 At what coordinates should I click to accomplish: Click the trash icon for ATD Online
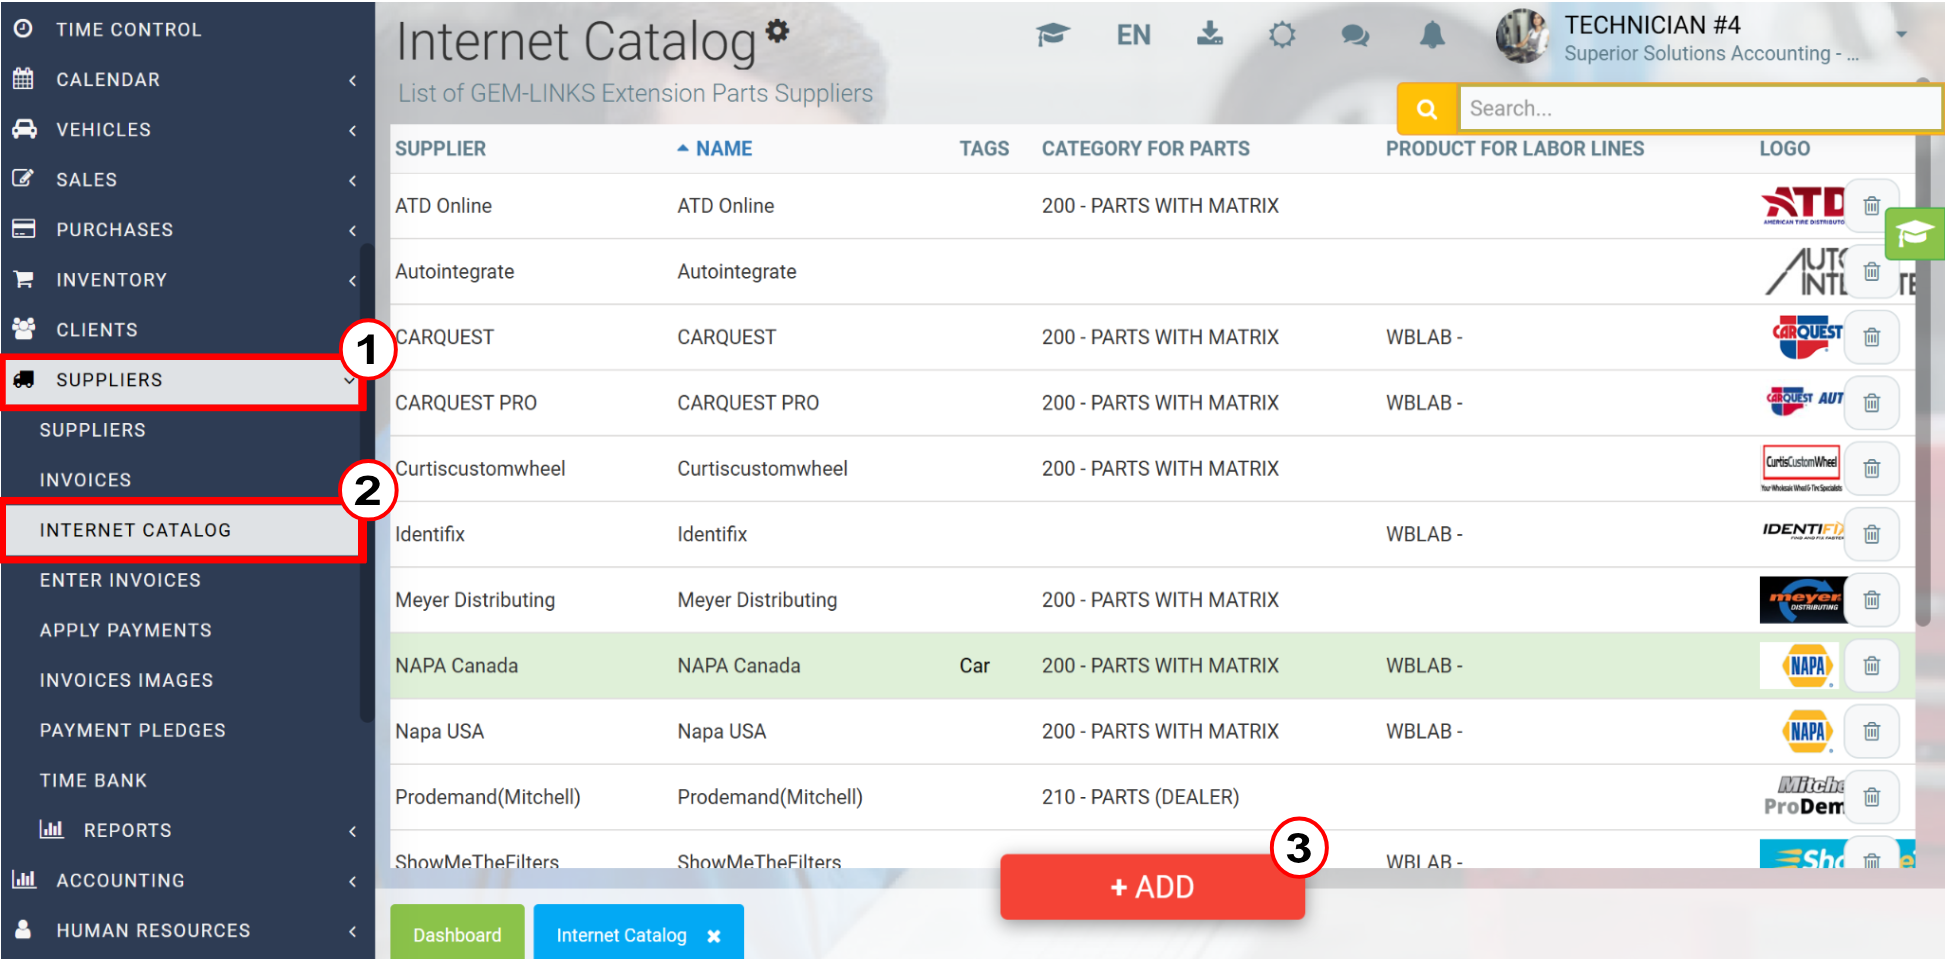[1872, 206]
